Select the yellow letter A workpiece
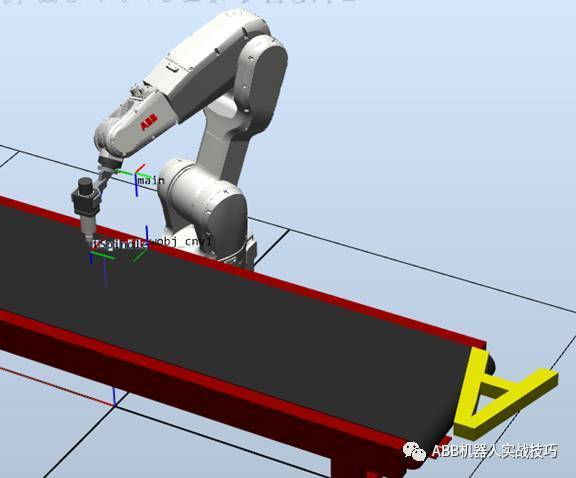 [507, 396]
